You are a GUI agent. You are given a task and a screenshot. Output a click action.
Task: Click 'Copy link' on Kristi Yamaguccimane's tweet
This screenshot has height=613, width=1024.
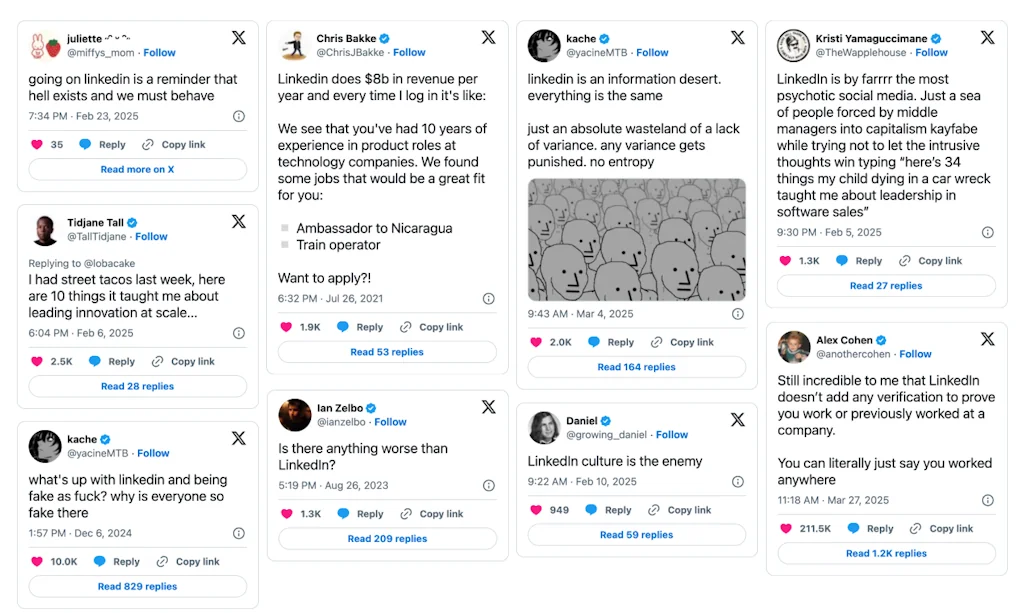(x=930, y=261)
